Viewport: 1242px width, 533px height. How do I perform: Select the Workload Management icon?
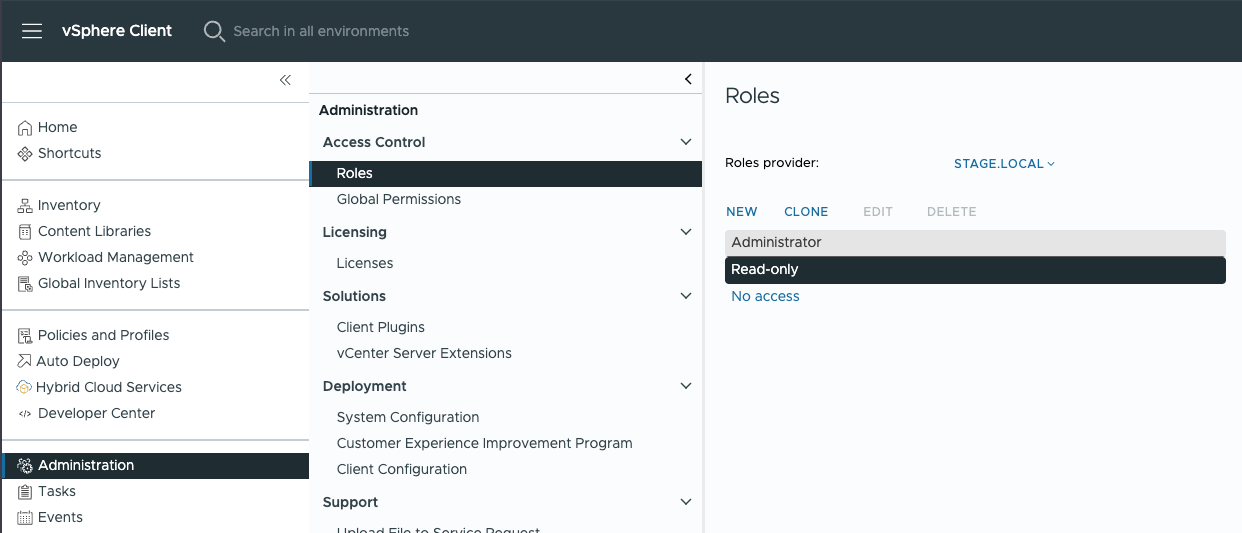pos(25,258)
